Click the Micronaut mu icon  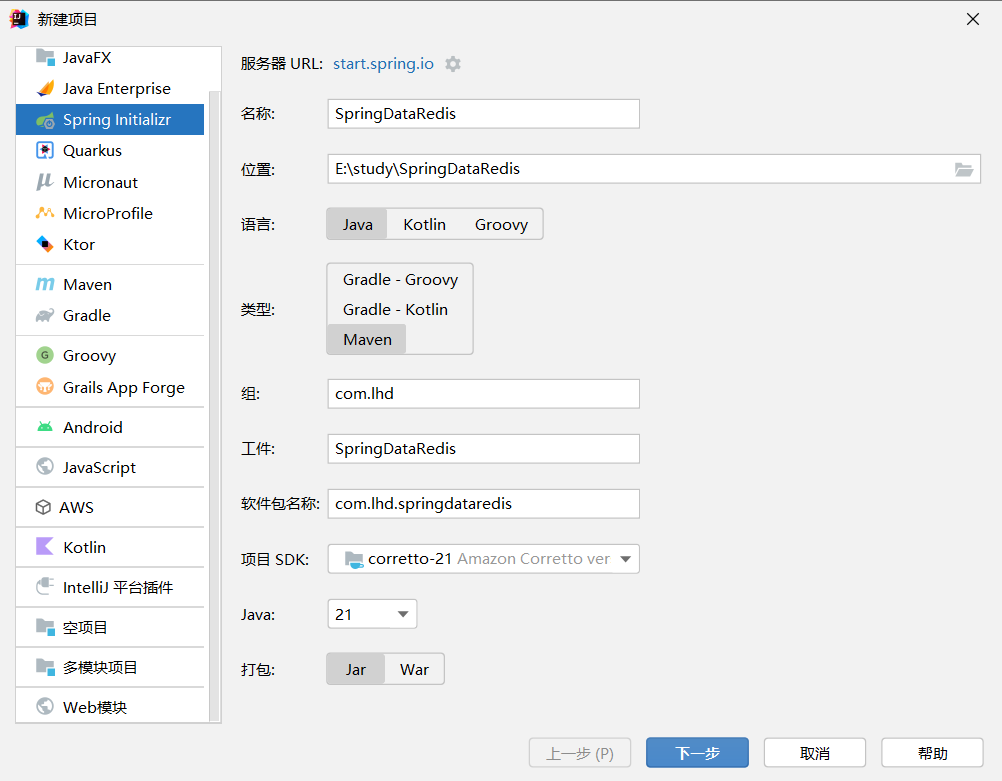tap(44, 182)
